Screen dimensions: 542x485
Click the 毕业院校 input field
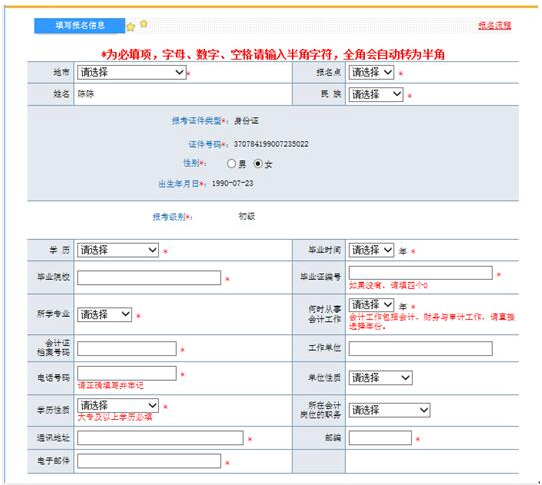(x=149, y=278)
